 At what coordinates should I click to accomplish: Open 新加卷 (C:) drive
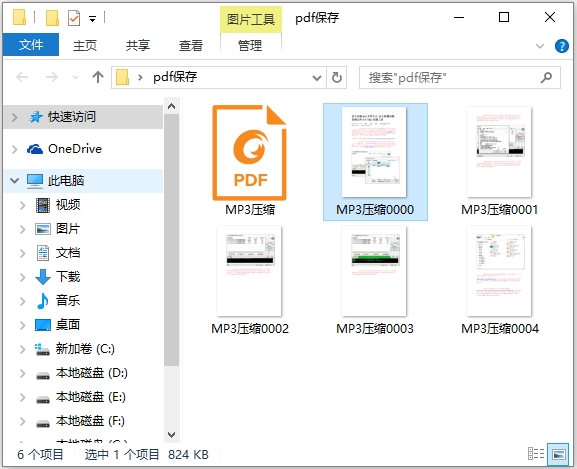(x=85, y=349)
